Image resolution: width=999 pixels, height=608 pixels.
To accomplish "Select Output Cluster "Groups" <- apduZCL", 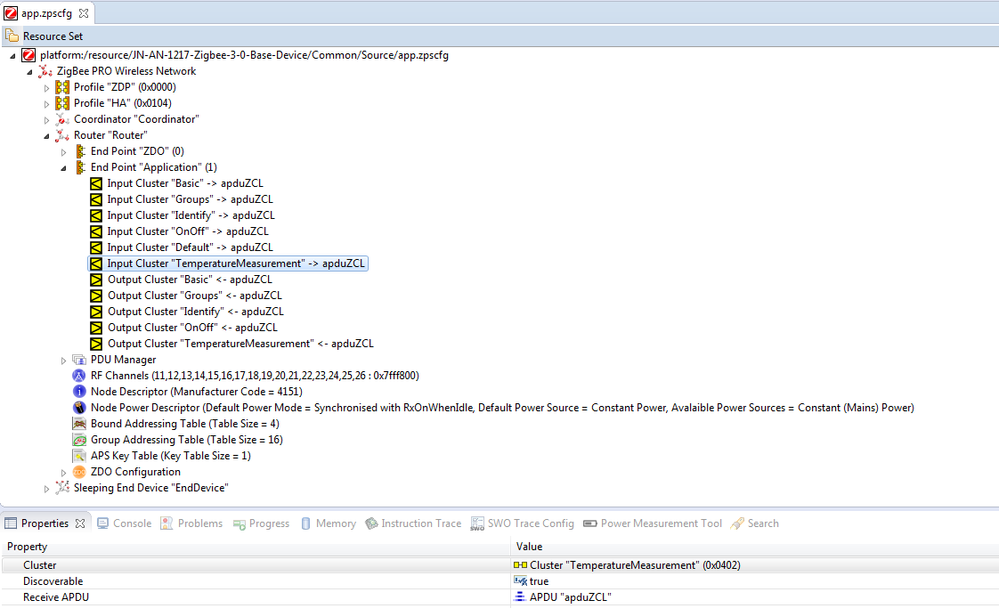I will [195, 296].
